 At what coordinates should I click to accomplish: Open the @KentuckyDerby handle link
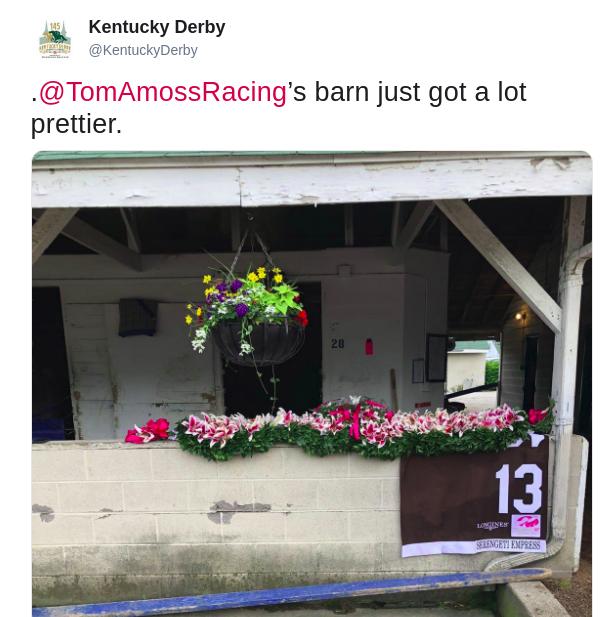[x=143, y=50]
